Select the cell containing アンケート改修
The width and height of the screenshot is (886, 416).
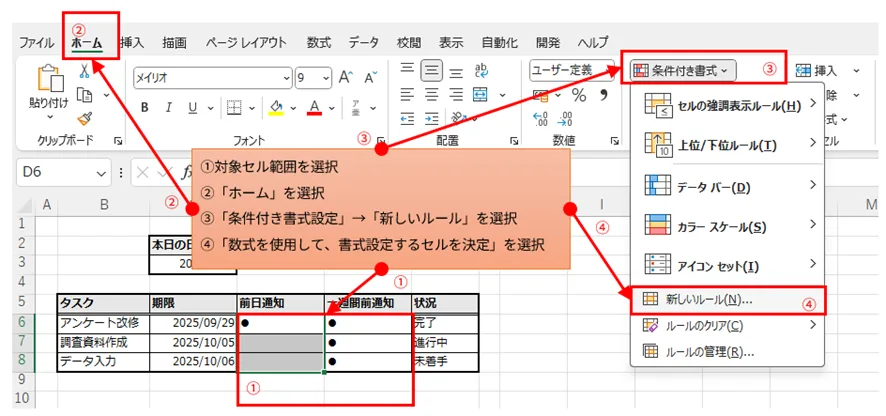pos(103,323)
